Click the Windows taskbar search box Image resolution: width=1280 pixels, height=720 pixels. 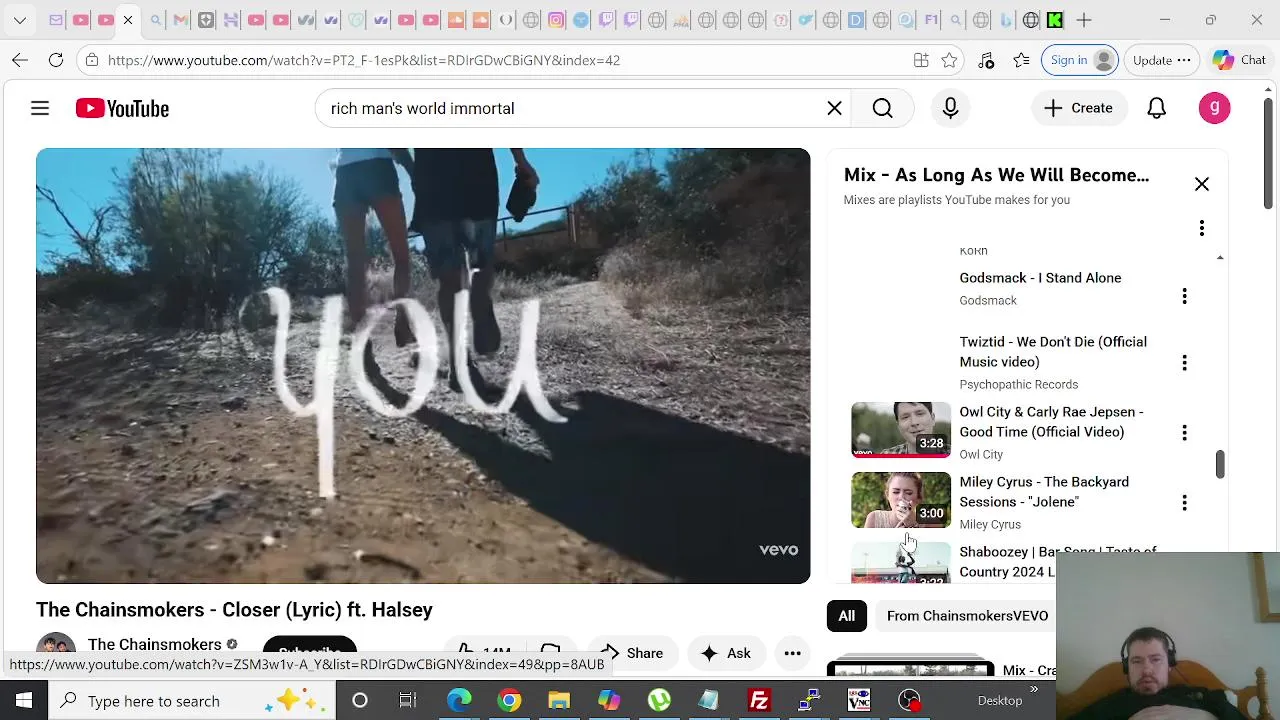click(x=192, y=701)
